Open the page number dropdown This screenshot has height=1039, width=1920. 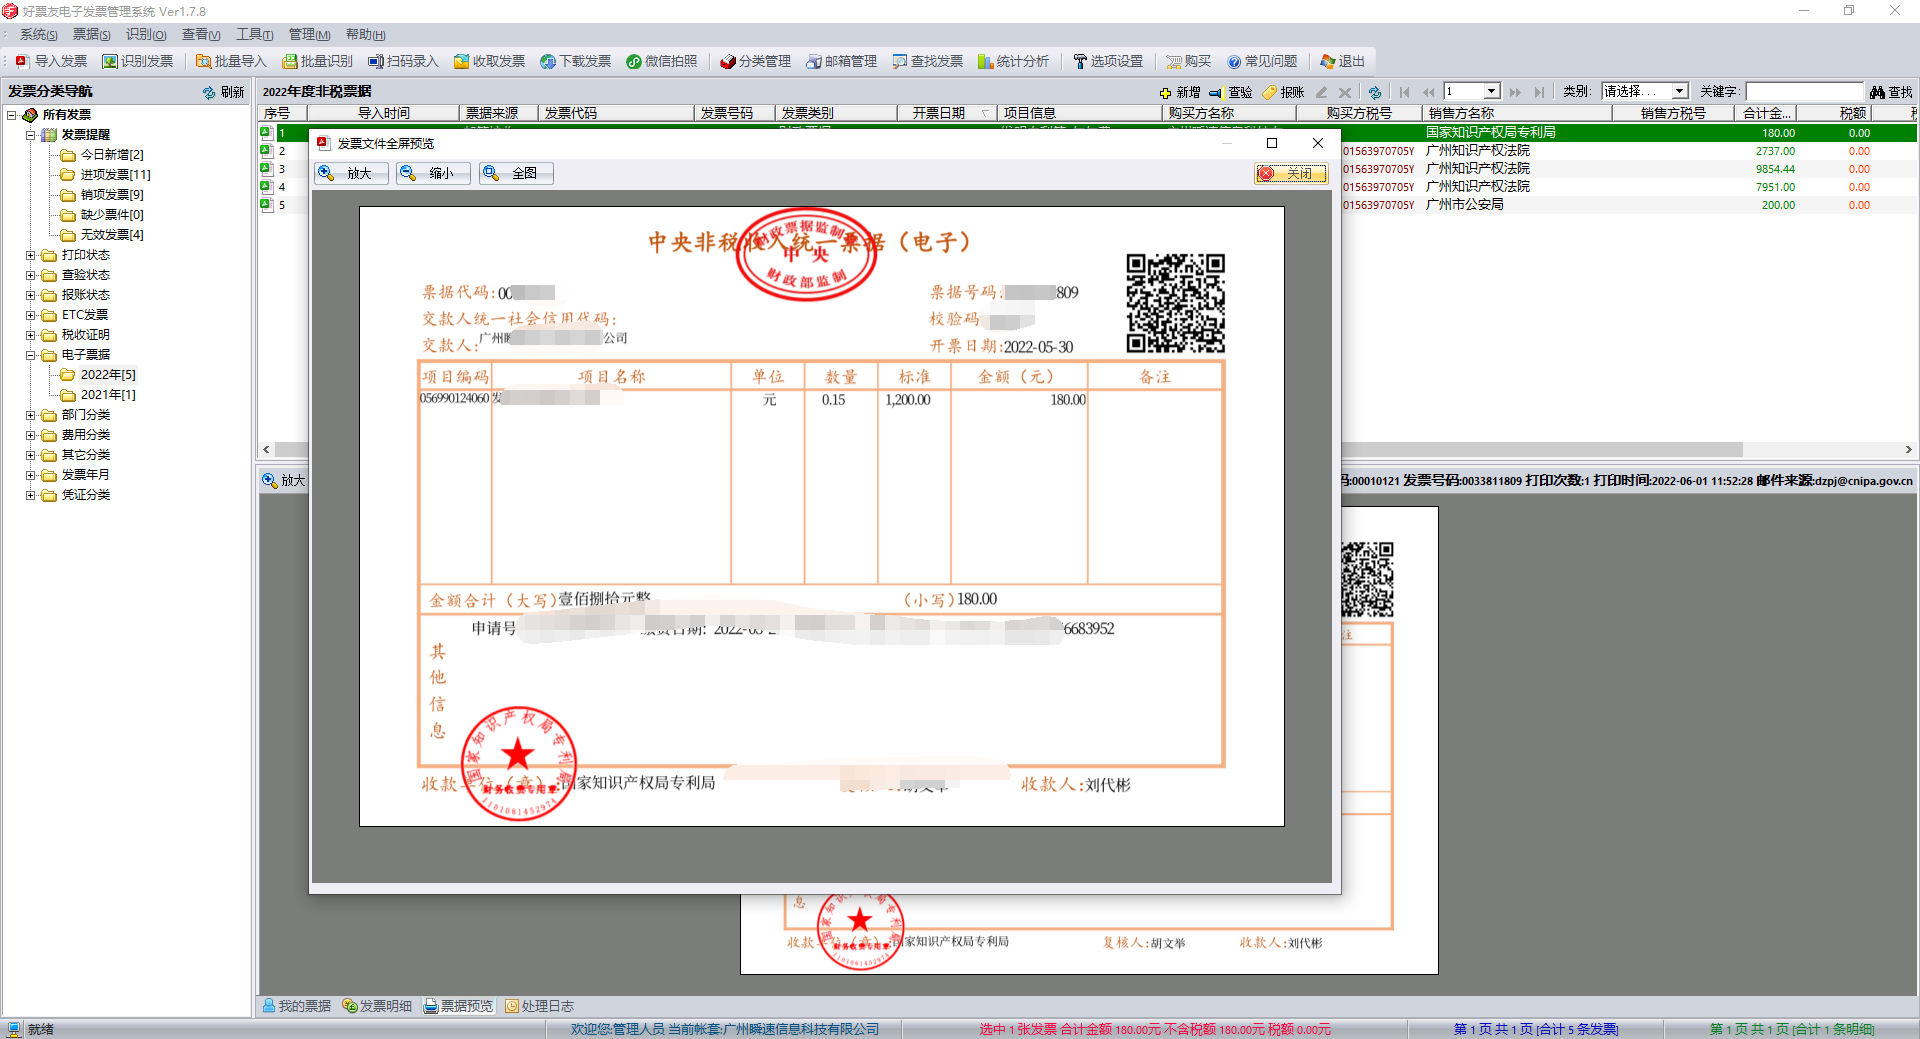(x=1492, y=91)
